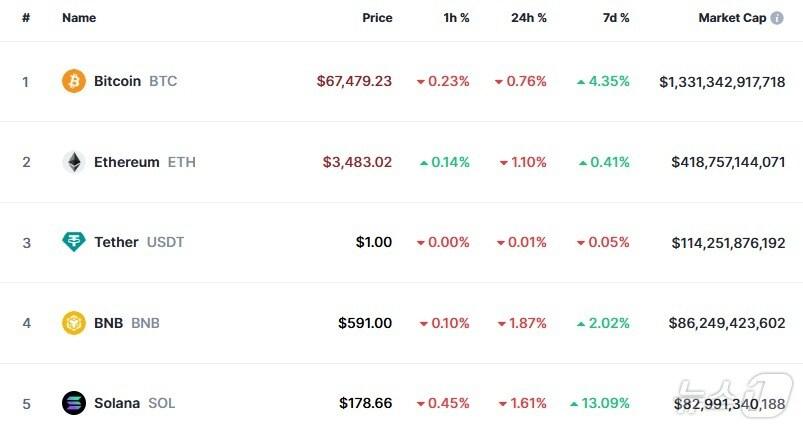The image size is (803, 430).
Task: Open the Tether name link
Action: (x=116, y=242)
